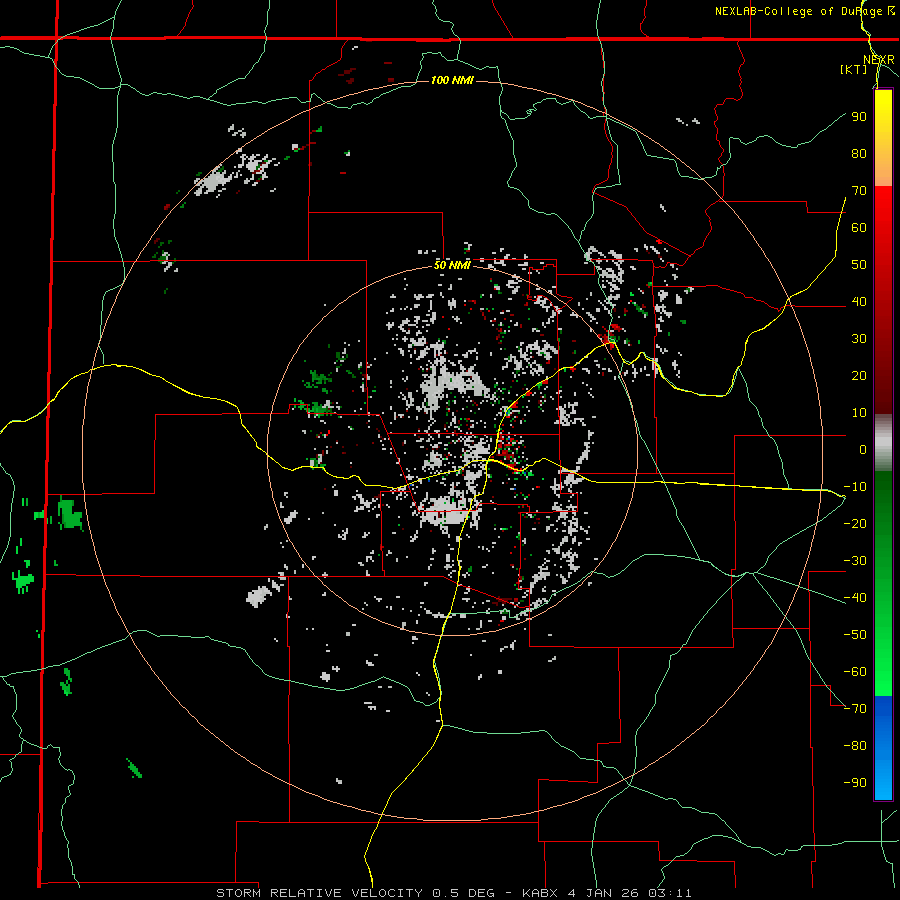Pick the blue bottom segment of the color bar

pos(883,748)
